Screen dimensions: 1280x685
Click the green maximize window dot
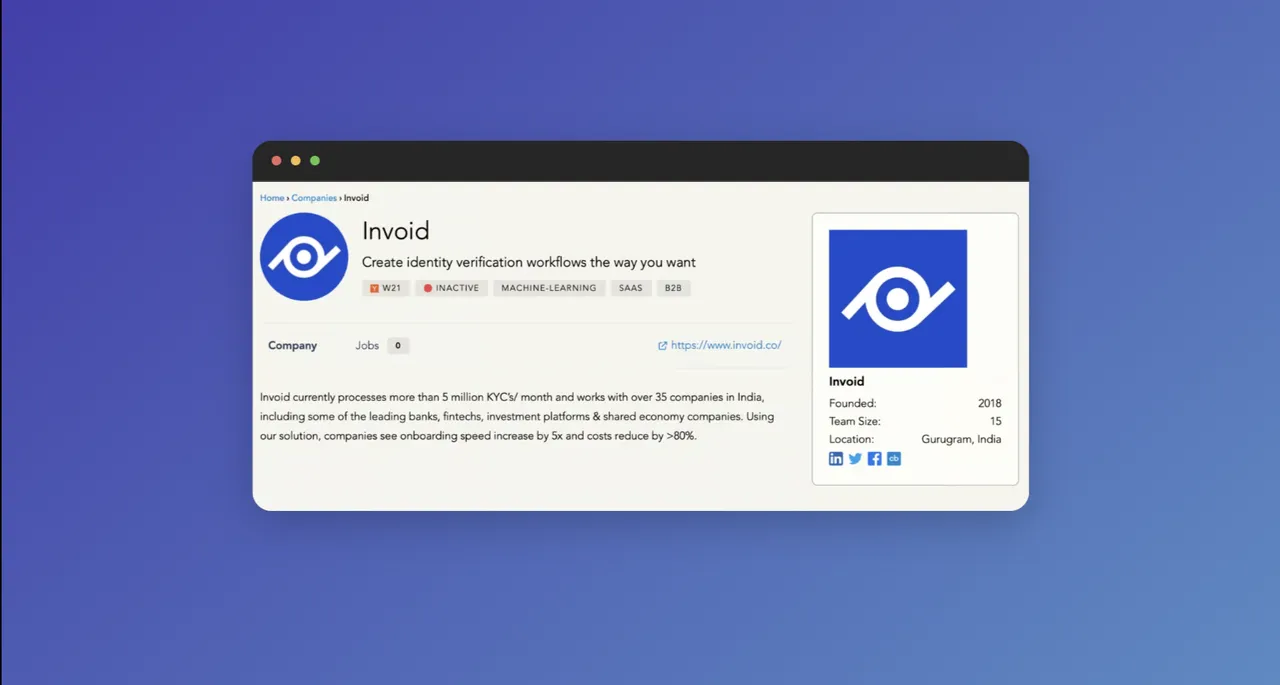315,161
